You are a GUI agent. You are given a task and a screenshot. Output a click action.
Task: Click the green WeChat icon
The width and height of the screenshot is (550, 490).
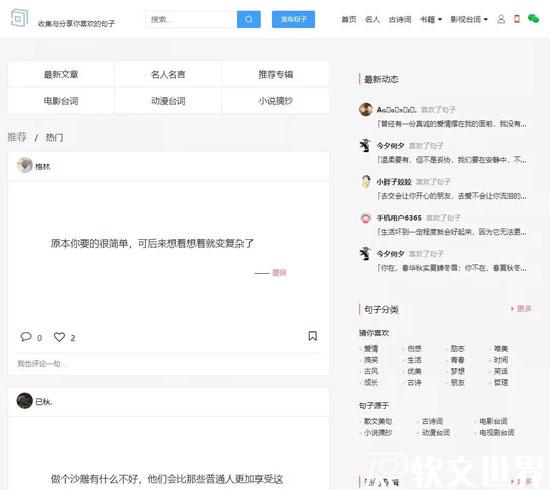(533, 19)
